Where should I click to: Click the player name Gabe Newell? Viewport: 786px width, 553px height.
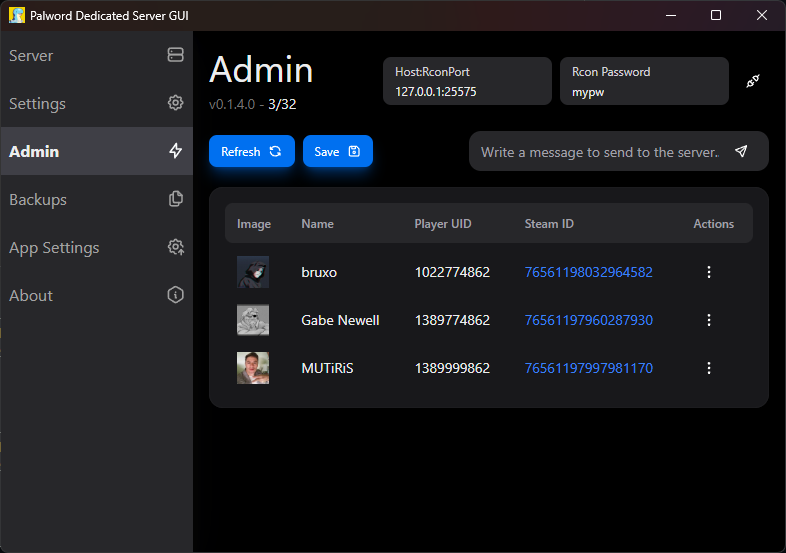340,320
